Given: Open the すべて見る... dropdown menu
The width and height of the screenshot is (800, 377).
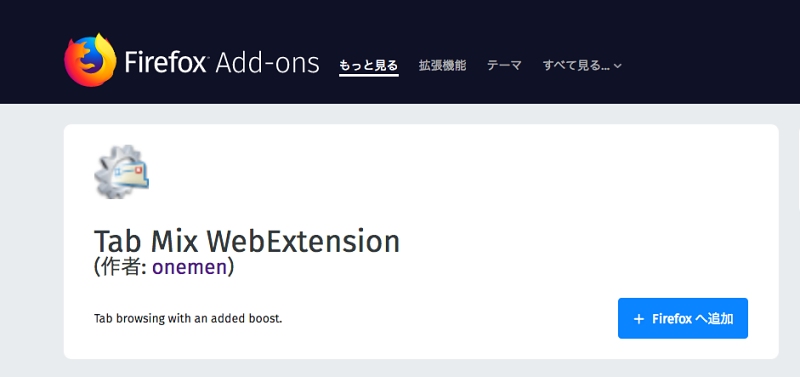Looking at the screenshot, I should 582,65.
